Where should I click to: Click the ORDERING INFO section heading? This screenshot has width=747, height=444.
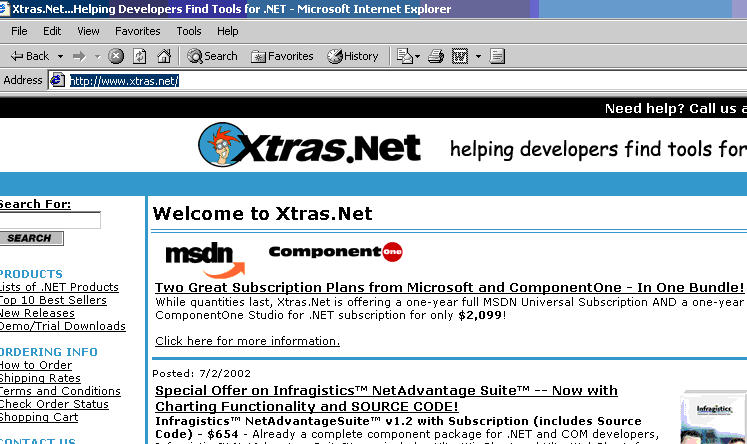(49, 352)
